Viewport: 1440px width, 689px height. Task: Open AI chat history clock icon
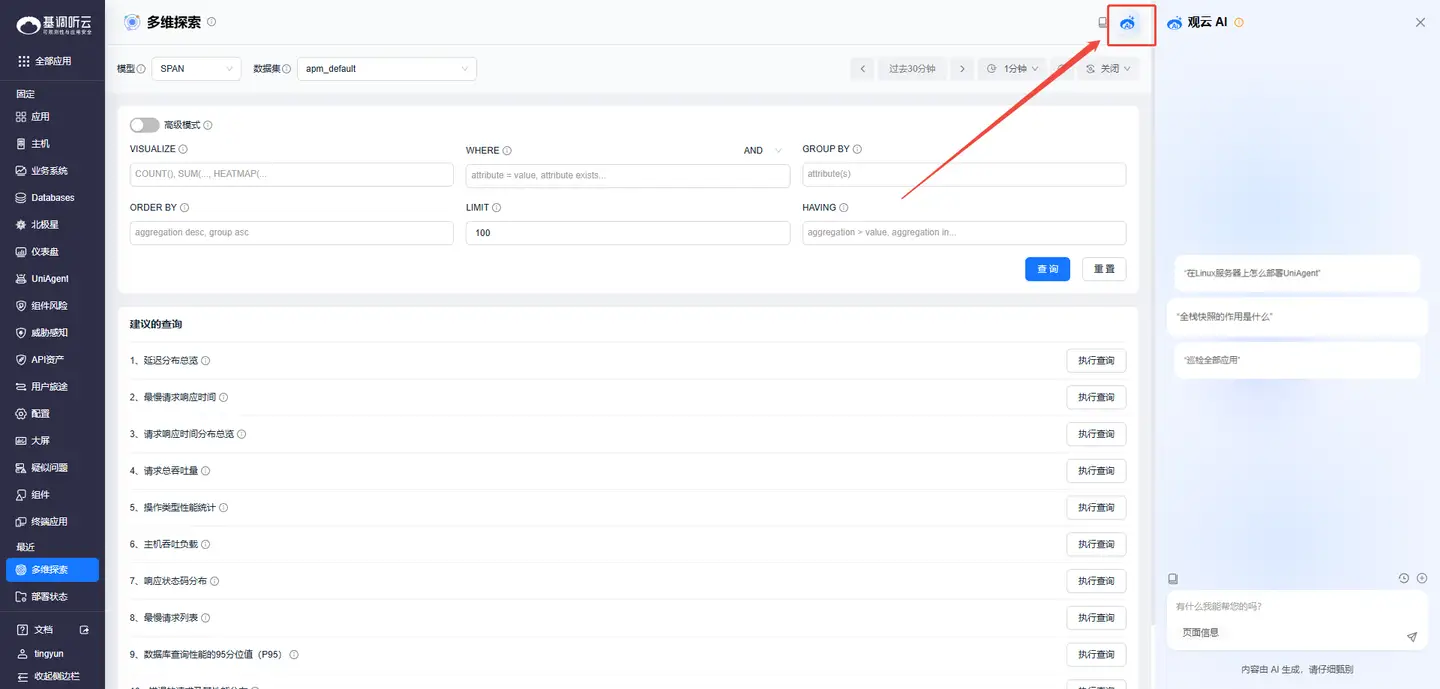1403,578
